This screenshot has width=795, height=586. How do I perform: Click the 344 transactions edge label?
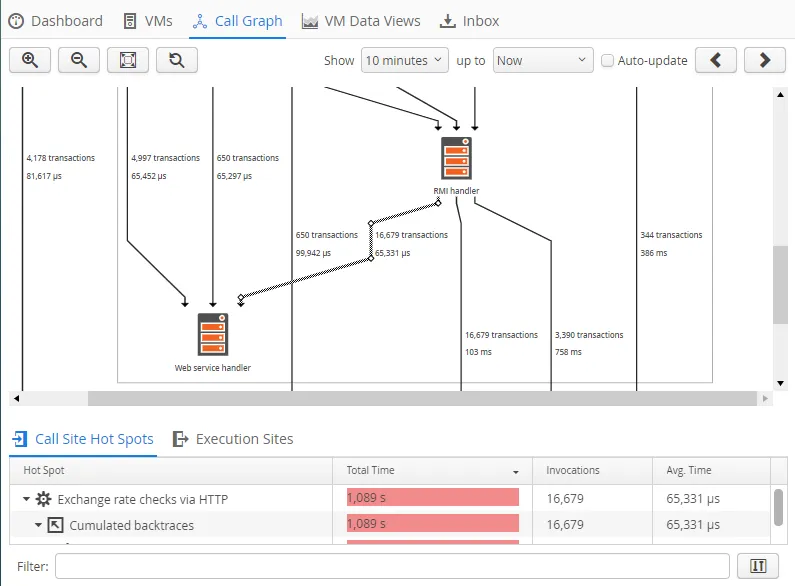pyautogui.click(x=671, y=235)
